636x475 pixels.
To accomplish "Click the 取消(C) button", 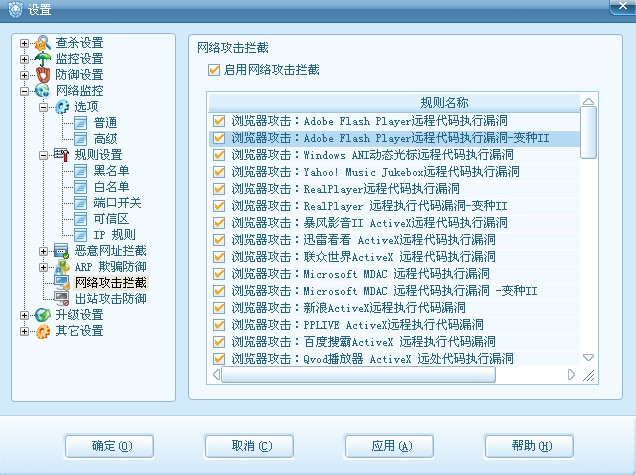I will (249, 446).
